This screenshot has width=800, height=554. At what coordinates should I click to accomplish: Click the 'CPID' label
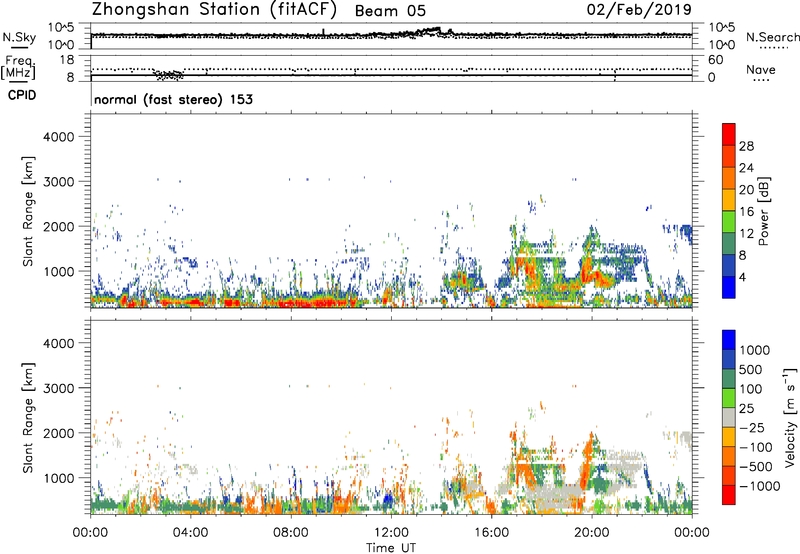(x=22, y=95)
